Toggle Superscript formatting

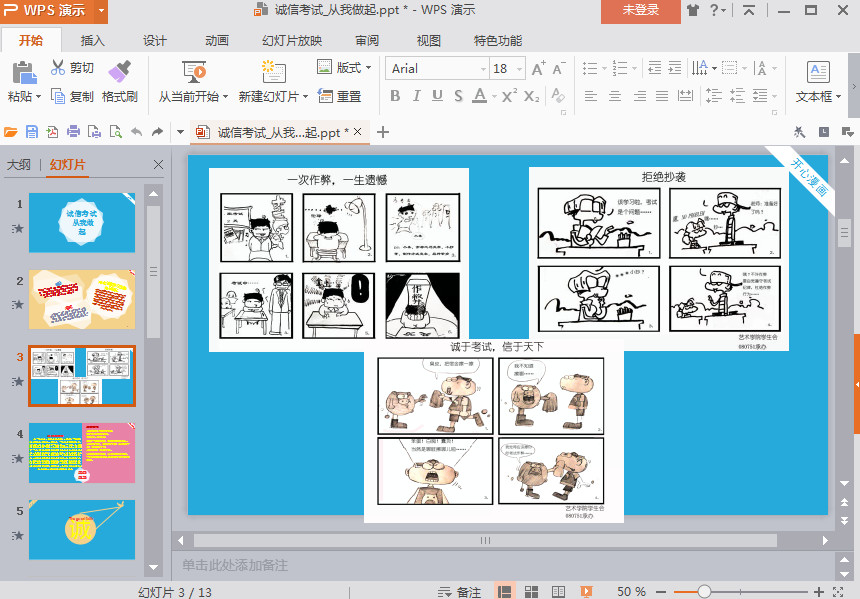(x=509, y=96)
